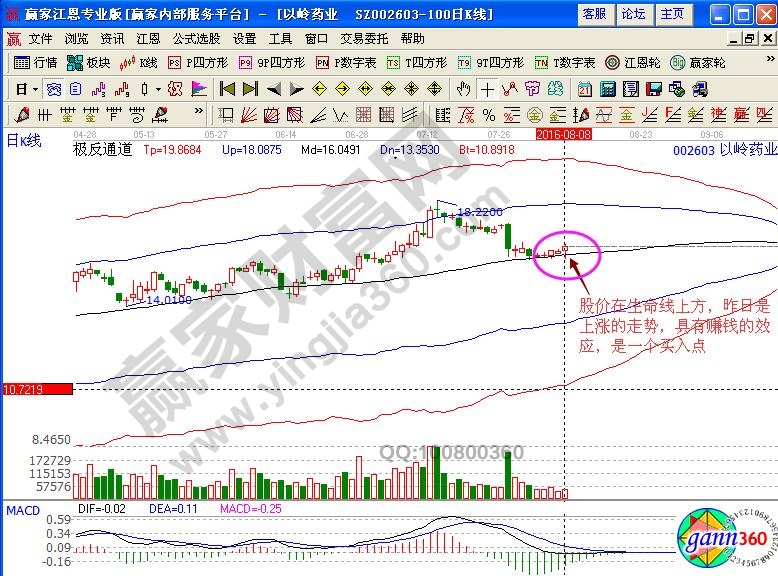
Task: Click the step-line 9 indicator icon
Action: (122, 90)
